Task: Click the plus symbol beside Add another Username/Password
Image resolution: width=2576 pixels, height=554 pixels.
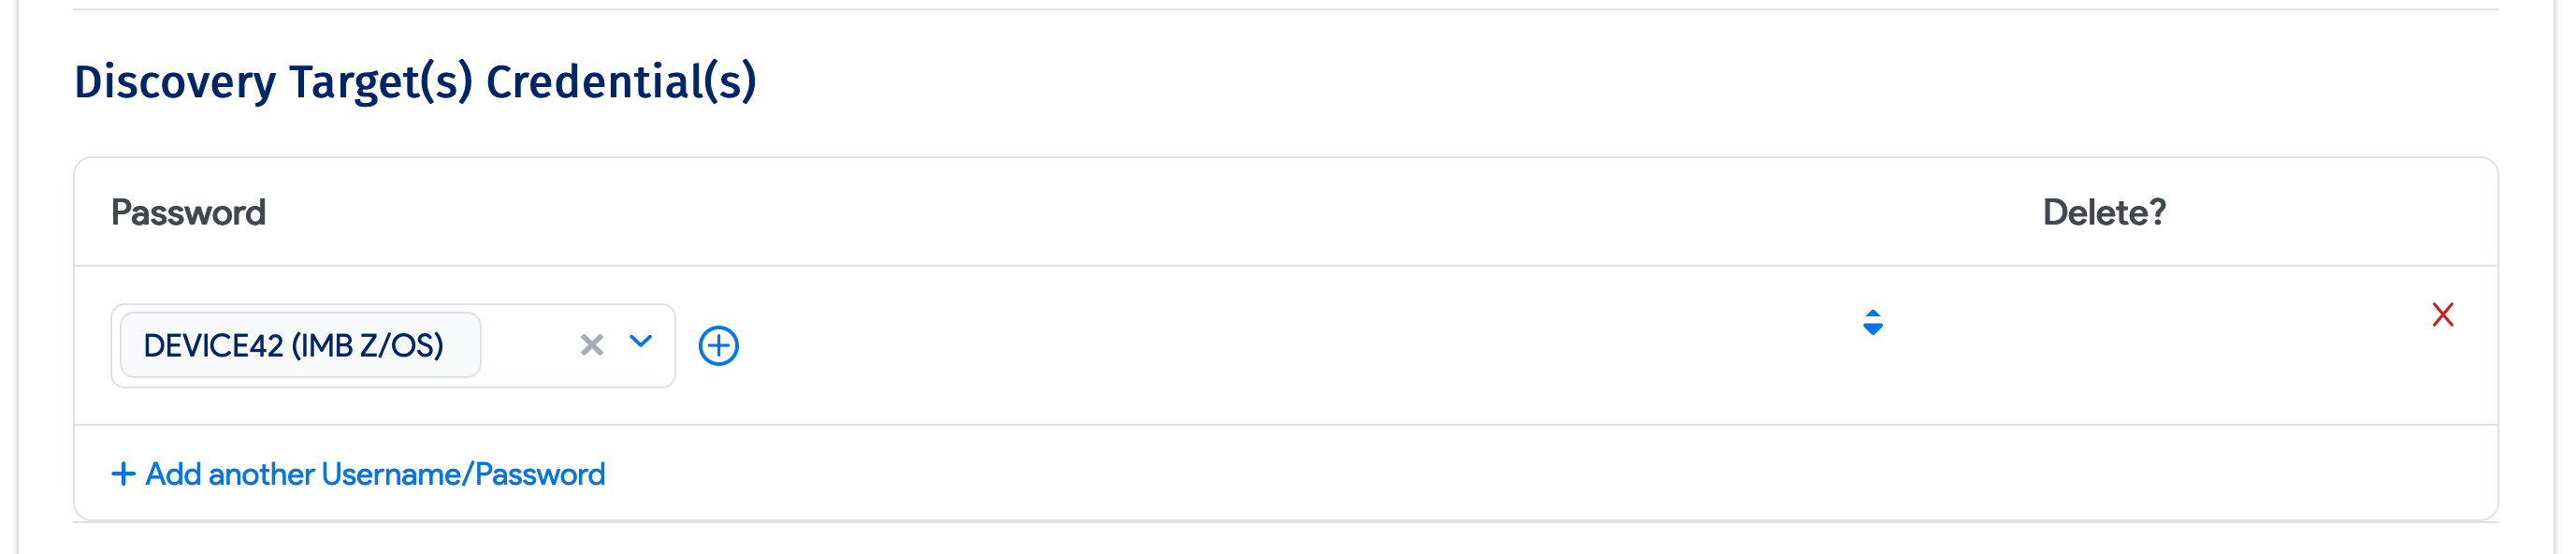Action: tap(123, 473)
